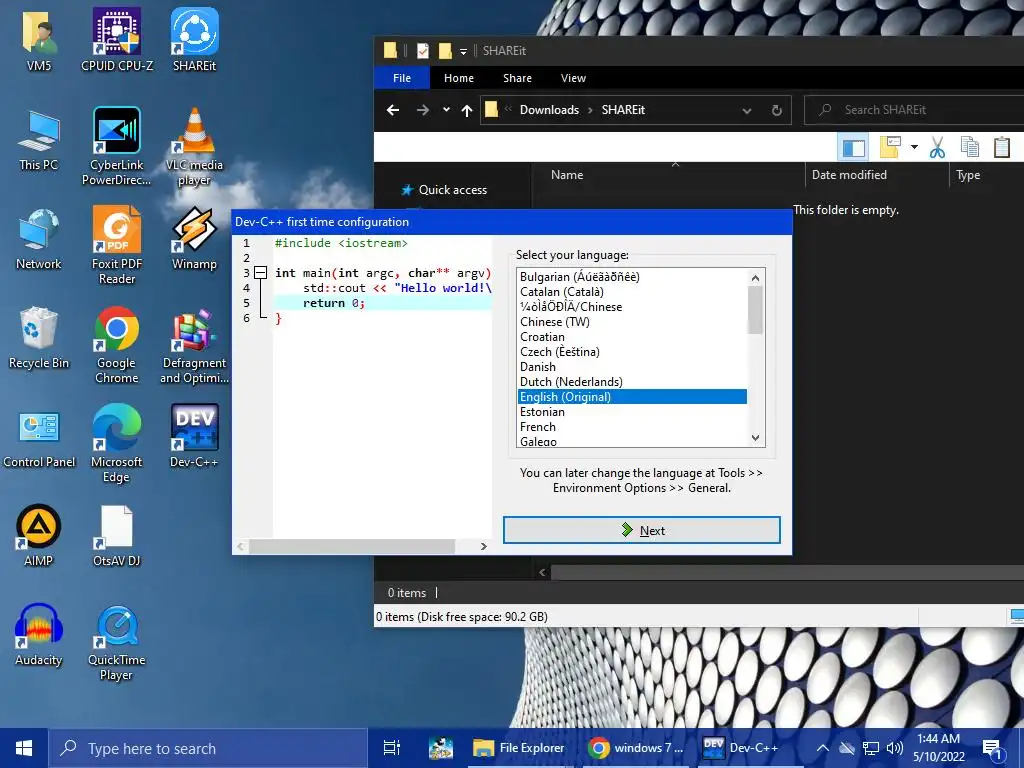Open the File tab in File Explorer
The height and width of the screenshot is (768, 1024).
pyautogui.click(x=402, y=78)
